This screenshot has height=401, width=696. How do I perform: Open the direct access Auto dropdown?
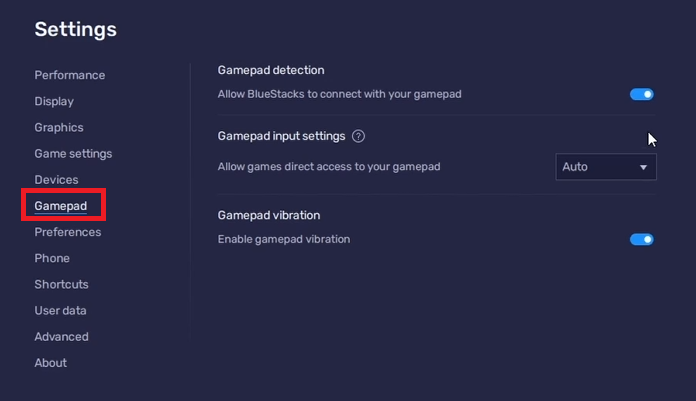[x=605, y=167]
